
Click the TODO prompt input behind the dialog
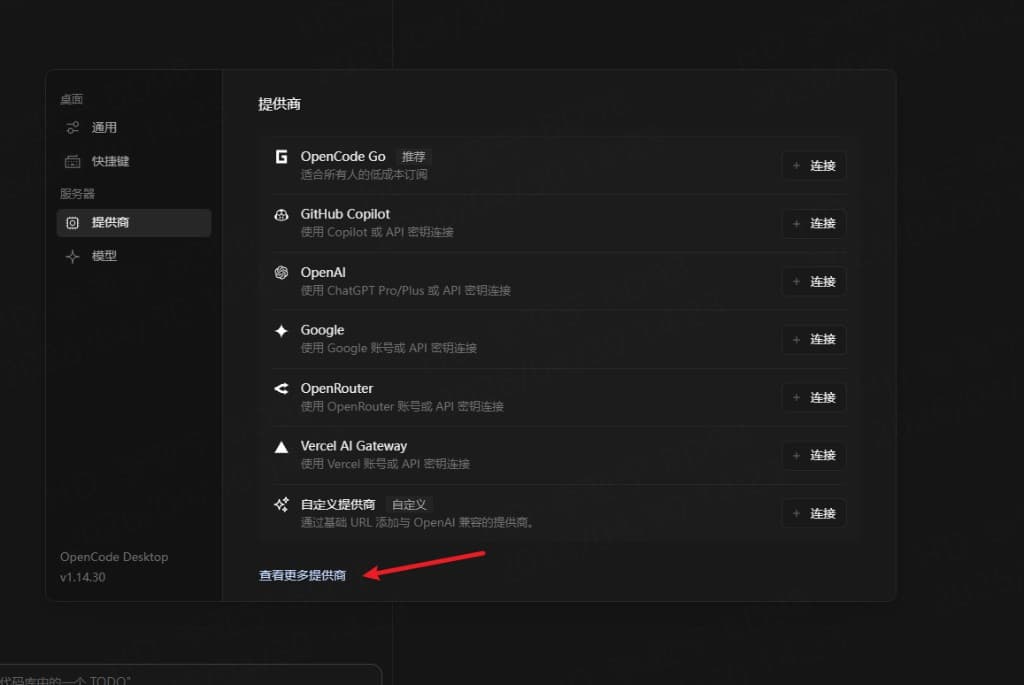(191, 675)
